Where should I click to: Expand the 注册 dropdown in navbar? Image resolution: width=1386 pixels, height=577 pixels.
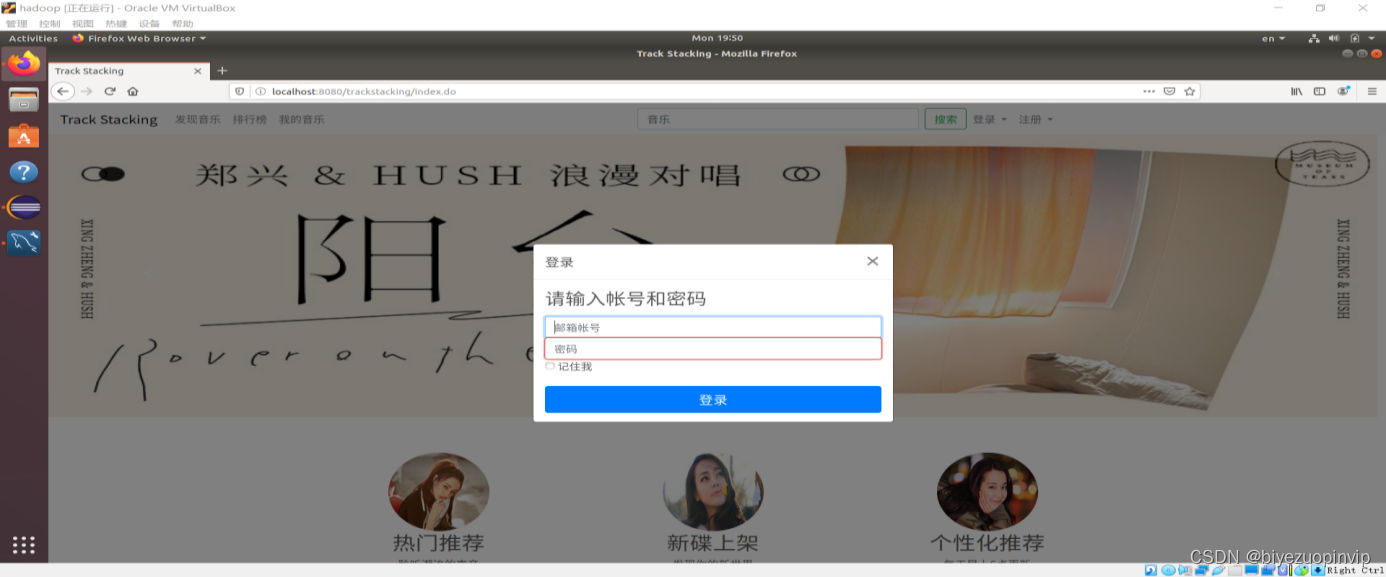point(1036,119)
